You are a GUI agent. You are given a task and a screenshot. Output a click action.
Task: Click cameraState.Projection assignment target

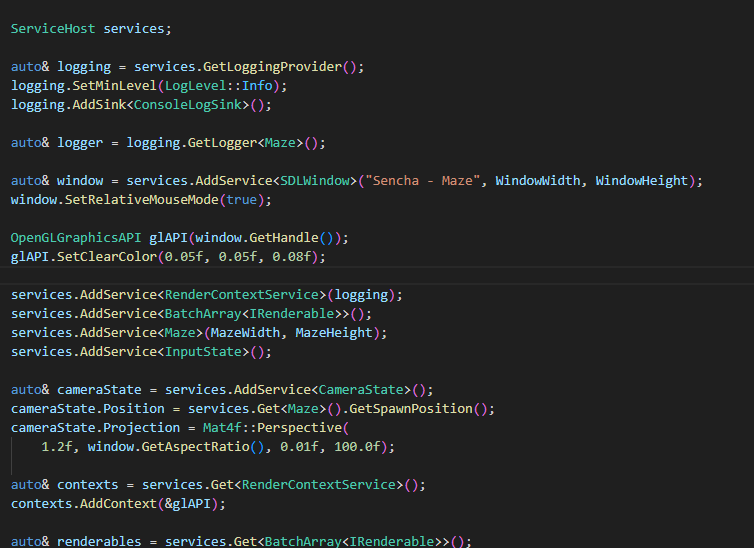coord(95,428)
